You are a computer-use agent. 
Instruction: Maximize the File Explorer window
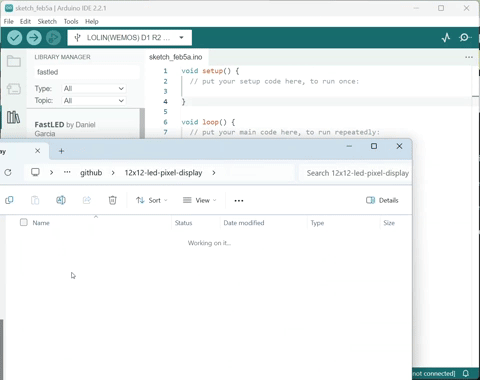click(x=374, y=146)
